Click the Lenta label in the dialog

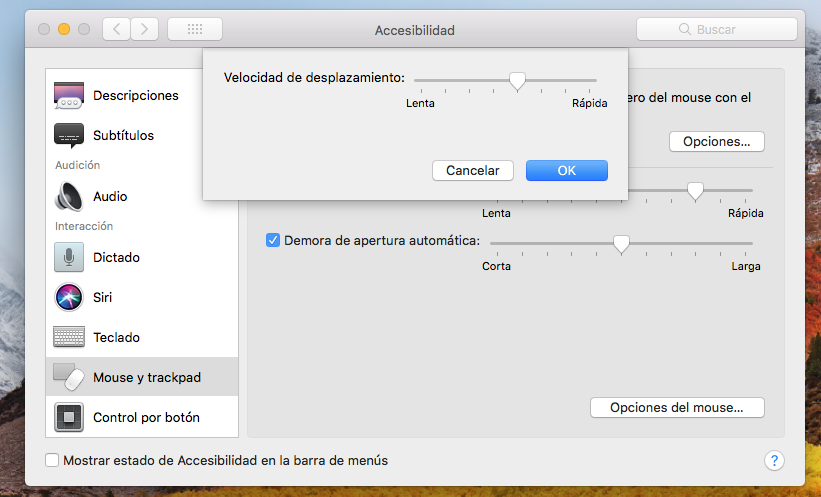pos(420,103)
